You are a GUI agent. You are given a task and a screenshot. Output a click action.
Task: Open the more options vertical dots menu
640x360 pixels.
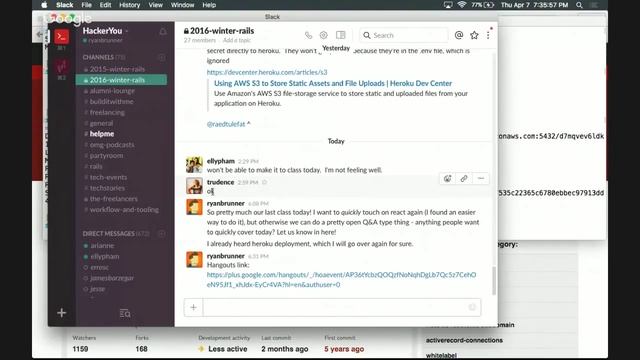pos(488,35)
